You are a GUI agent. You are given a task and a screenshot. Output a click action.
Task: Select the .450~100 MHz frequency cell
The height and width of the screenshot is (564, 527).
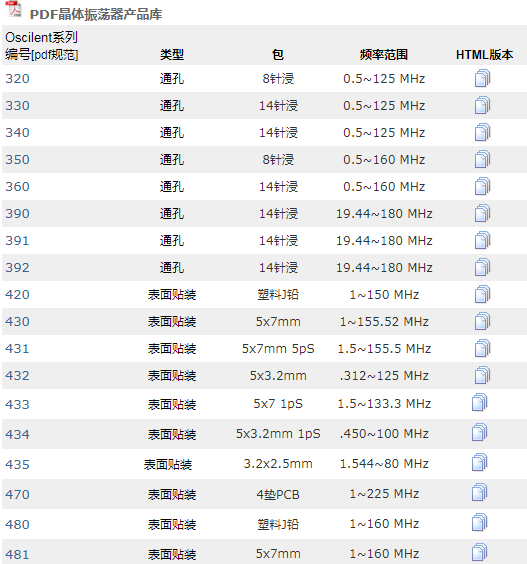[384, 433]
